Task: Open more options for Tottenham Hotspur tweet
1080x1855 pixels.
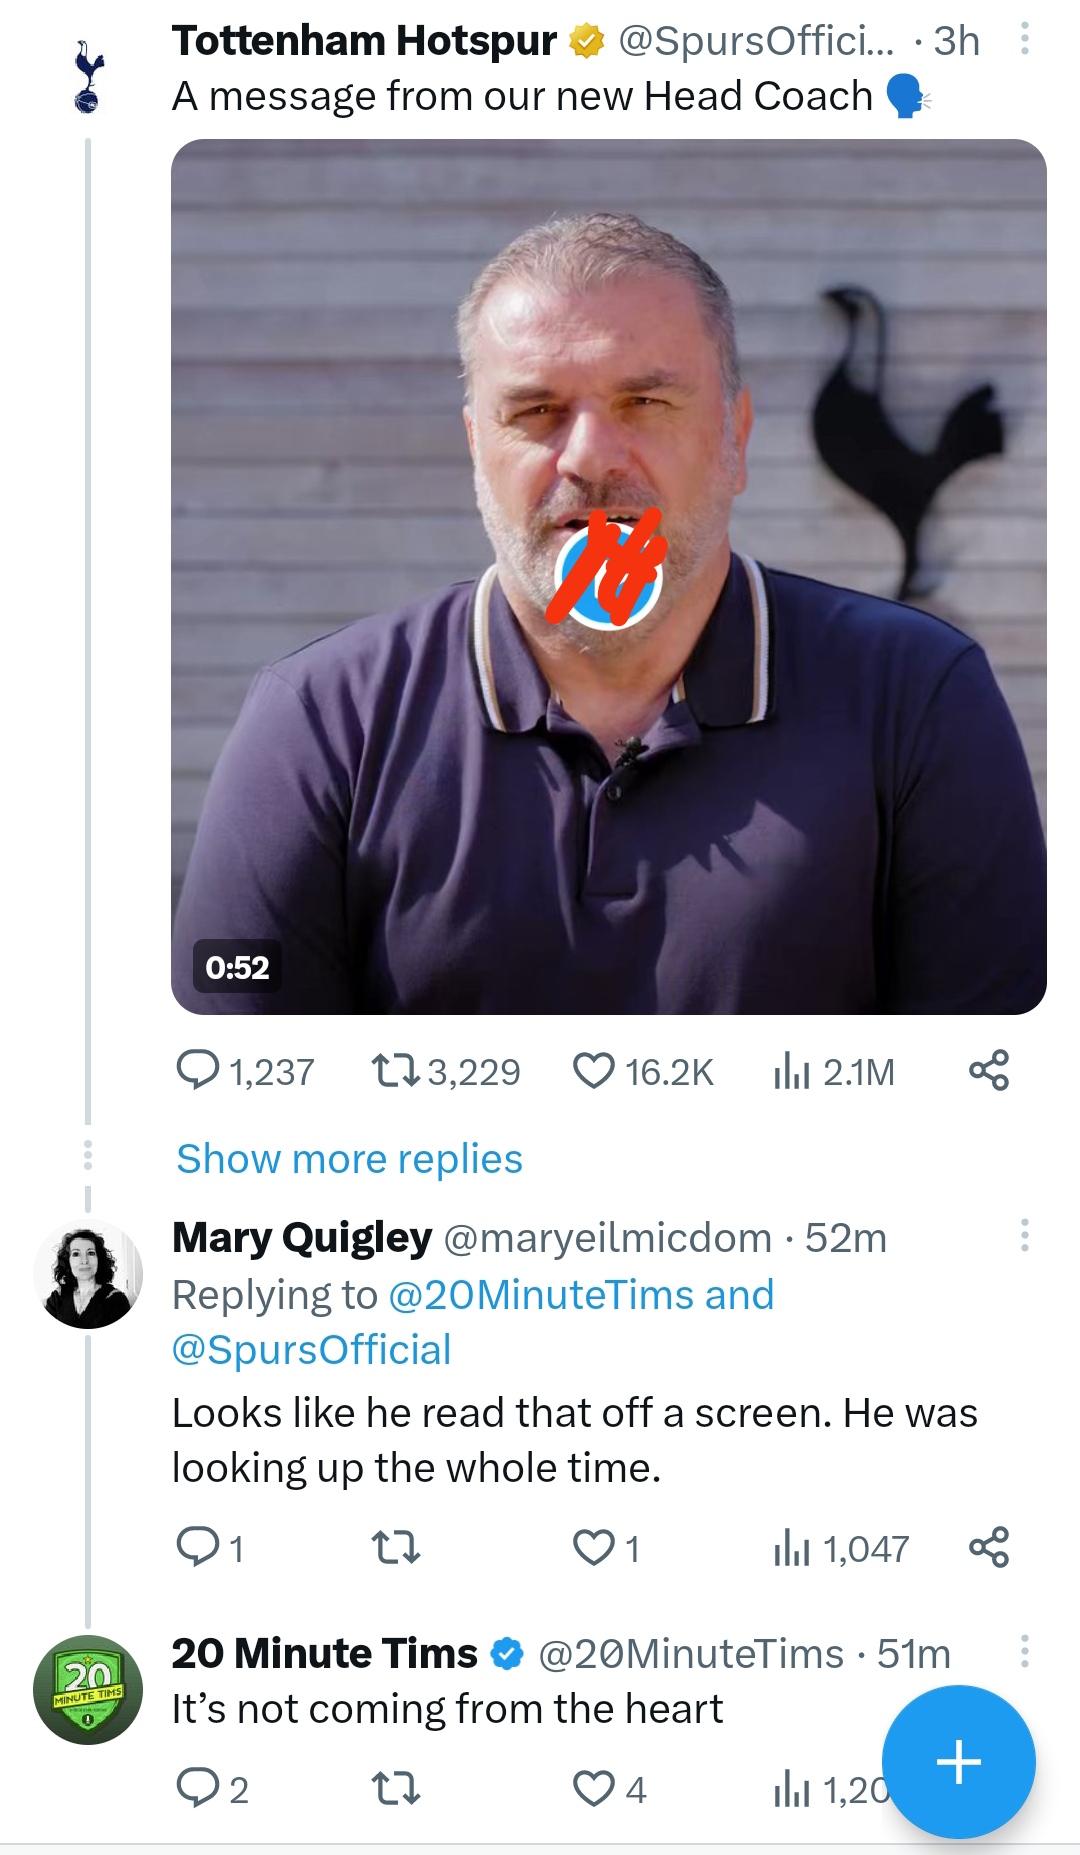Action: pyautogui.click(x=1024, y=39)
